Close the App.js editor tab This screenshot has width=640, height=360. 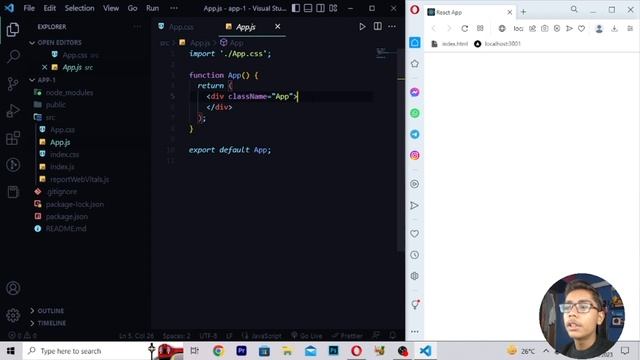coord(278,27)
